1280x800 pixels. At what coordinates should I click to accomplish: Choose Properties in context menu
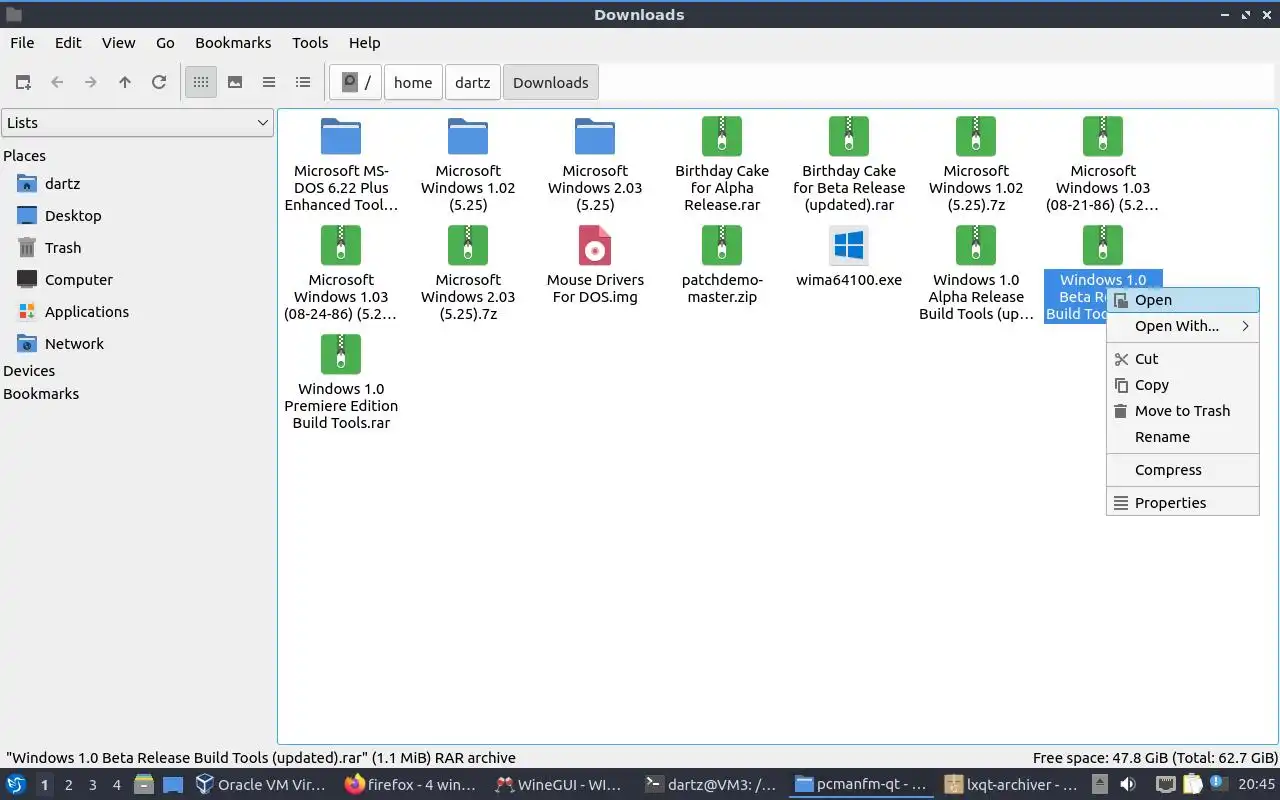click(x=1183, y=503)
